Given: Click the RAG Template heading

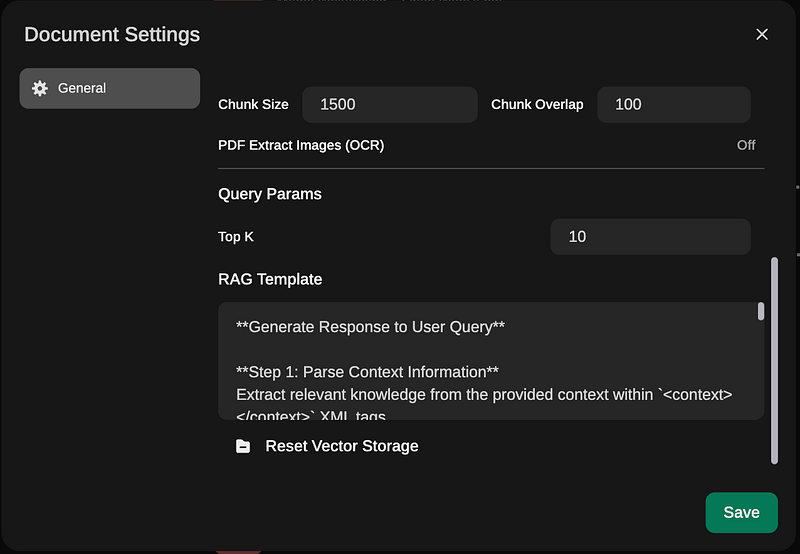Looking at the screenshot, I should coord(270,280).
